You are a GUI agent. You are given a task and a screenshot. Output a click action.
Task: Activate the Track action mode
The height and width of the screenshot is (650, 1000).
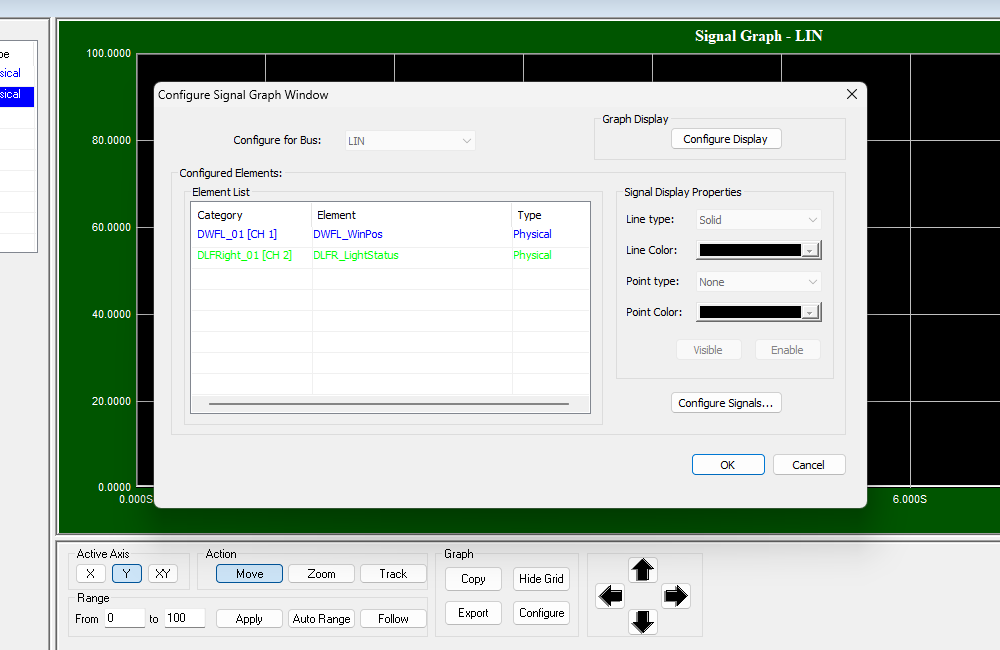pyautogui.click(x=393, y=573)
